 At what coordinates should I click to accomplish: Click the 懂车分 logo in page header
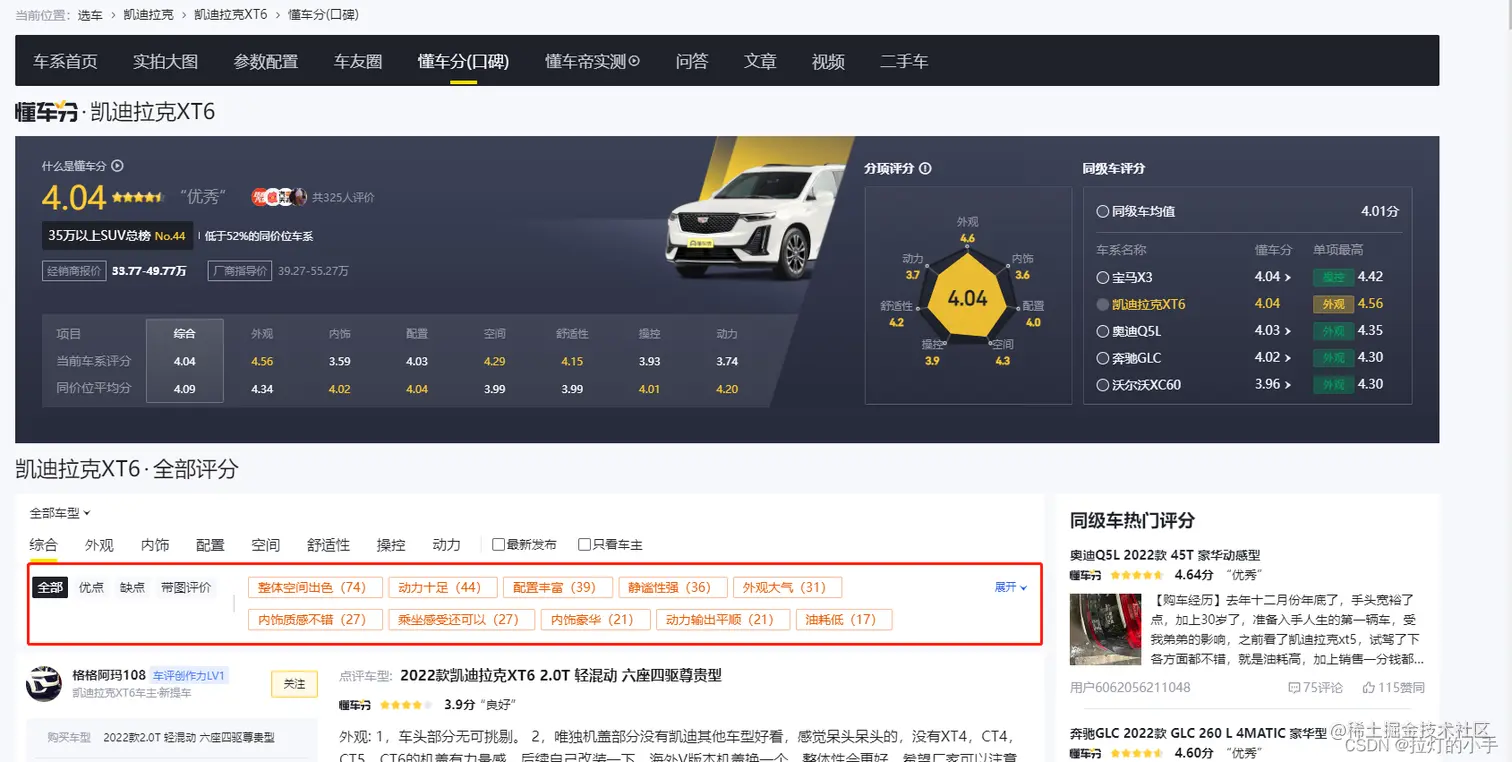click(x=46, y=111)
